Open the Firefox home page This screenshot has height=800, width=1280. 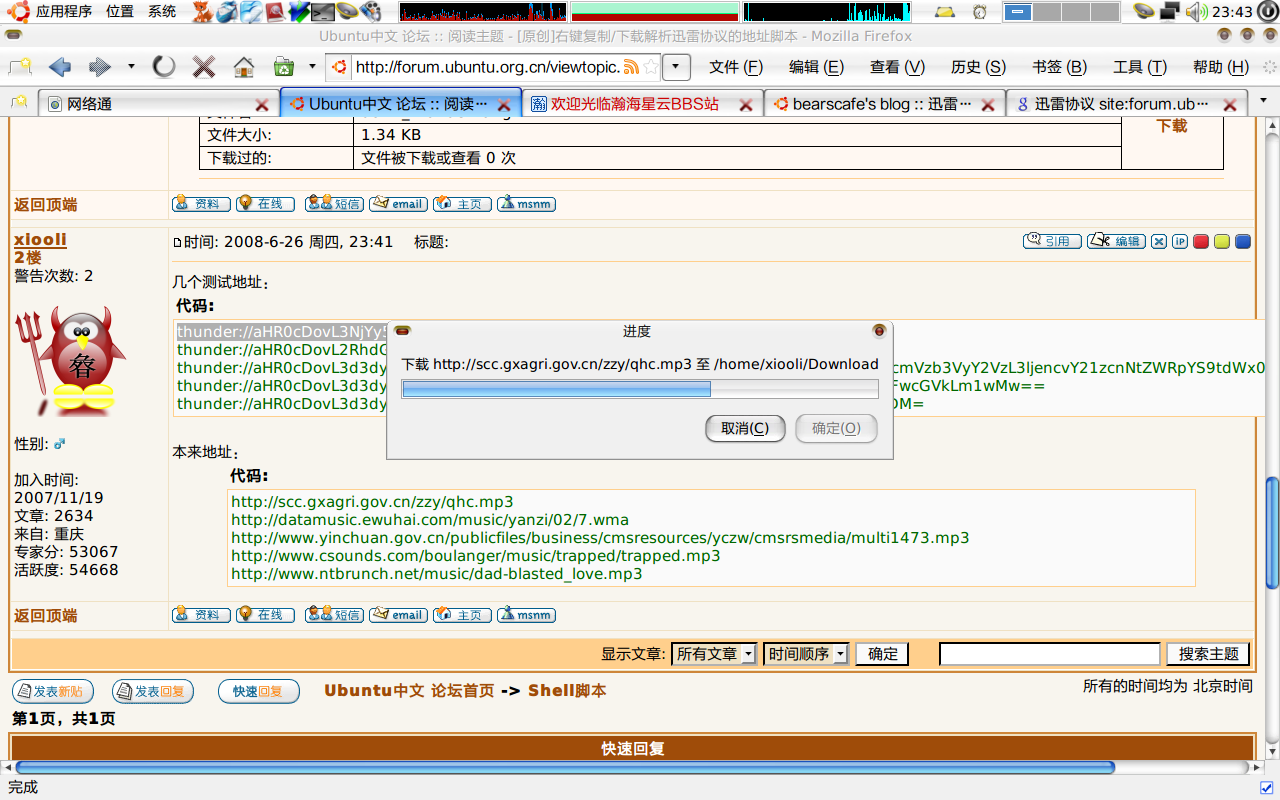[x=244, y=67]
